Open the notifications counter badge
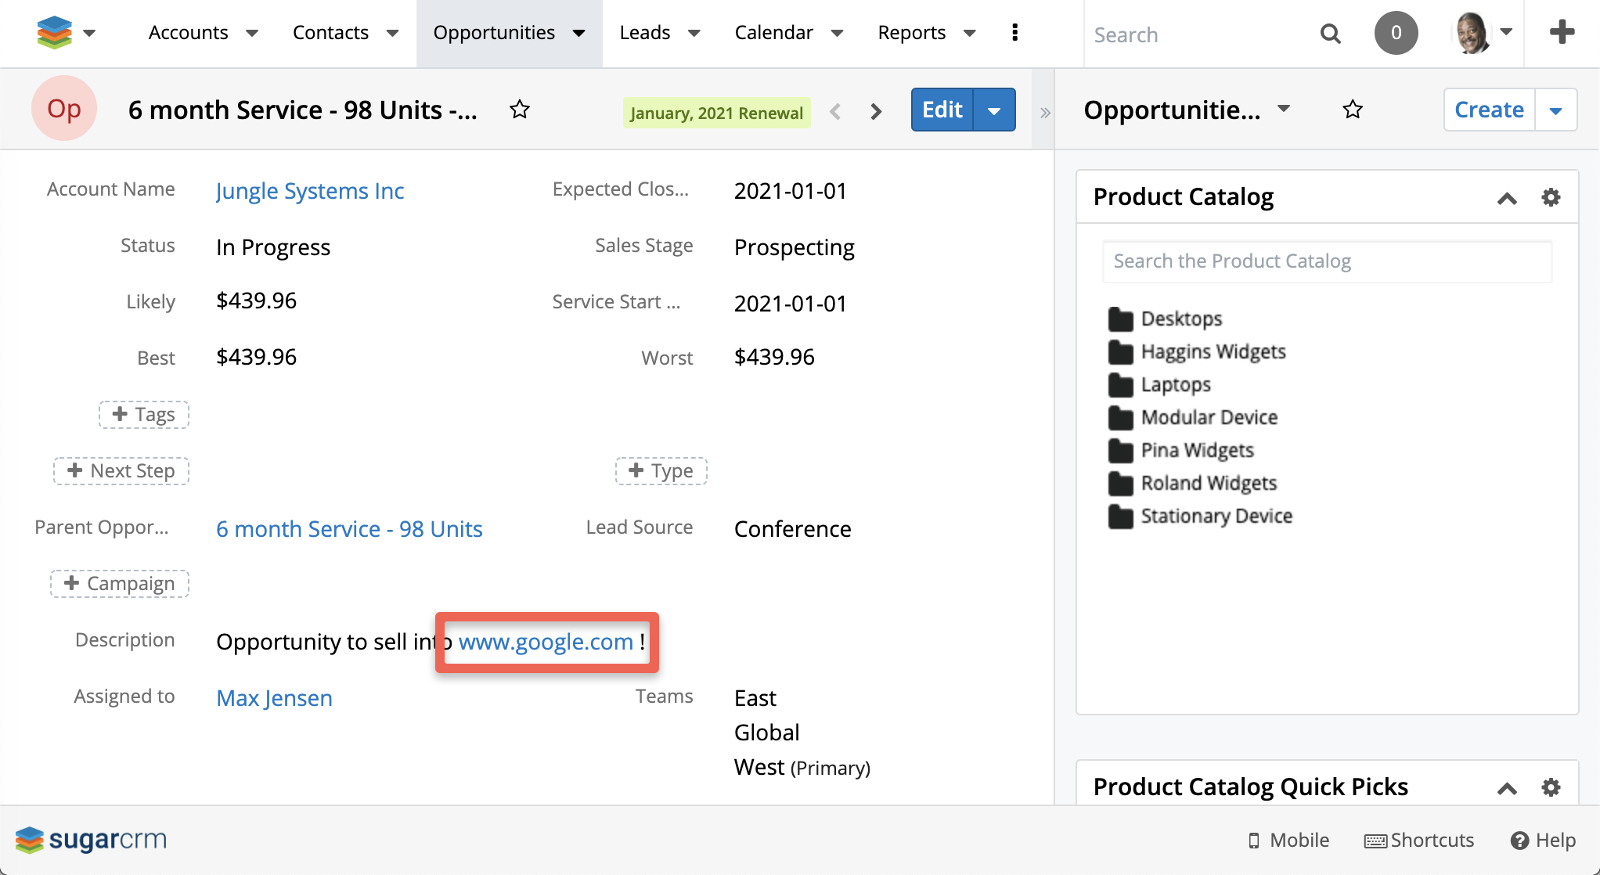1600x875 pixels. click(x=1396, y=33)
